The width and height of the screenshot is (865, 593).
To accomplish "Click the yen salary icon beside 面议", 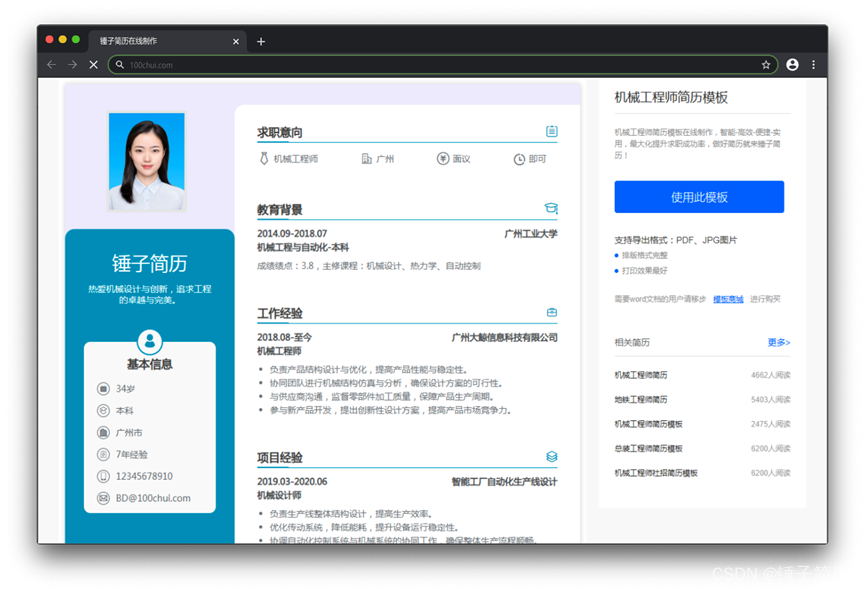I will 443,159.
